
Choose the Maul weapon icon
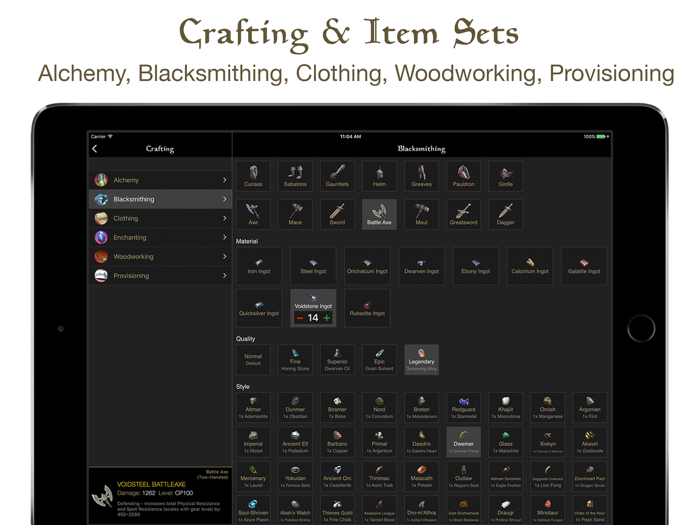click(x=421, y=214)
